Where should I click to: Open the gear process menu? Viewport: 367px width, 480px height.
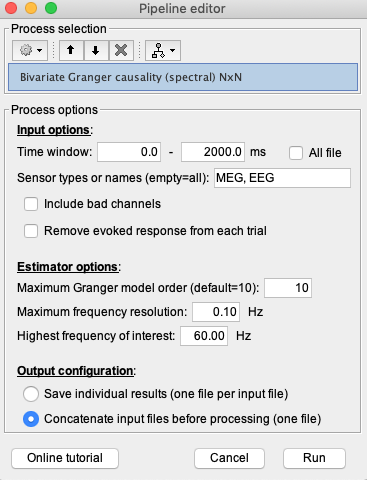30,50
